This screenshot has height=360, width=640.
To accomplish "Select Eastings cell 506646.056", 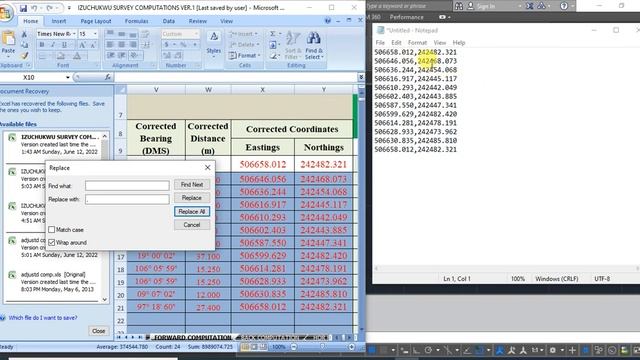I will tap(263, 179).
